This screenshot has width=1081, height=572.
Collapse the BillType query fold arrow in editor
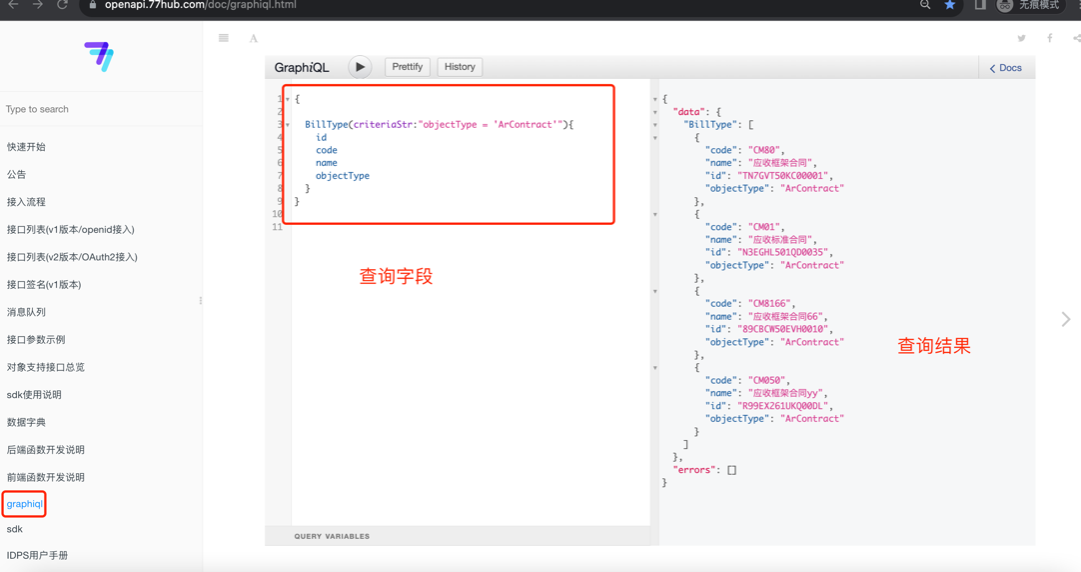coord(288,125)
